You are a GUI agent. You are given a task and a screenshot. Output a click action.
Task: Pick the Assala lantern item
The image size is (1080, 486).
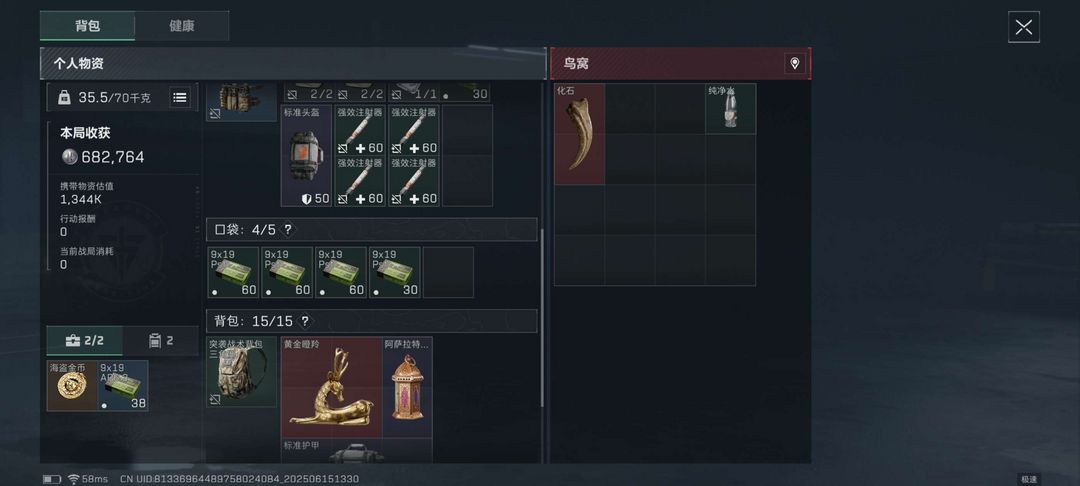tap(408, 387)
